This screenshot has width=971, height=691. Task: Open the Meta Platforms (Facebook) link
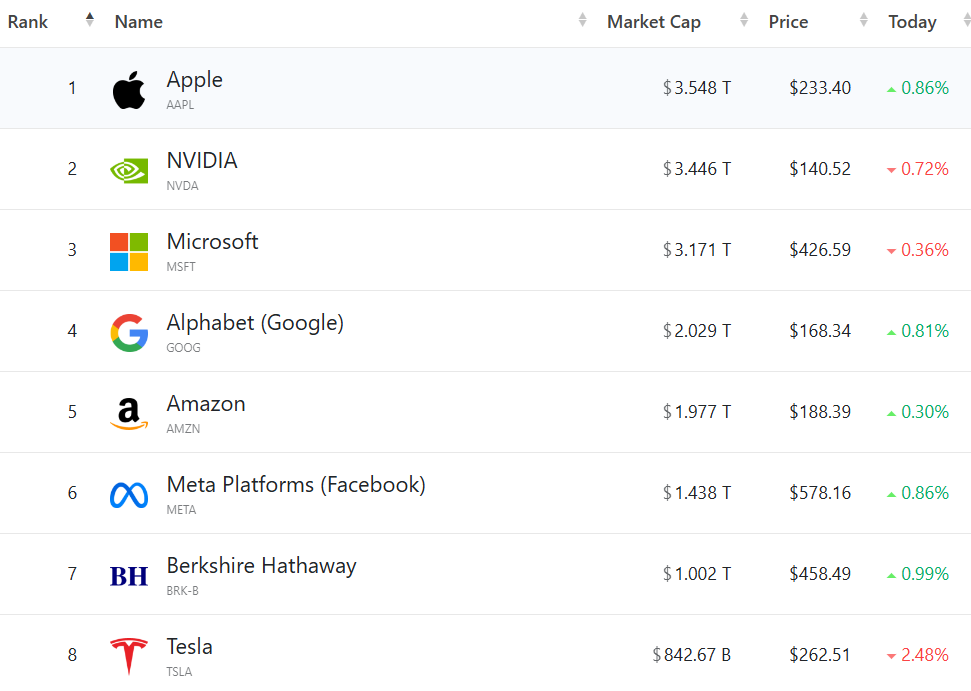point(296,485)
